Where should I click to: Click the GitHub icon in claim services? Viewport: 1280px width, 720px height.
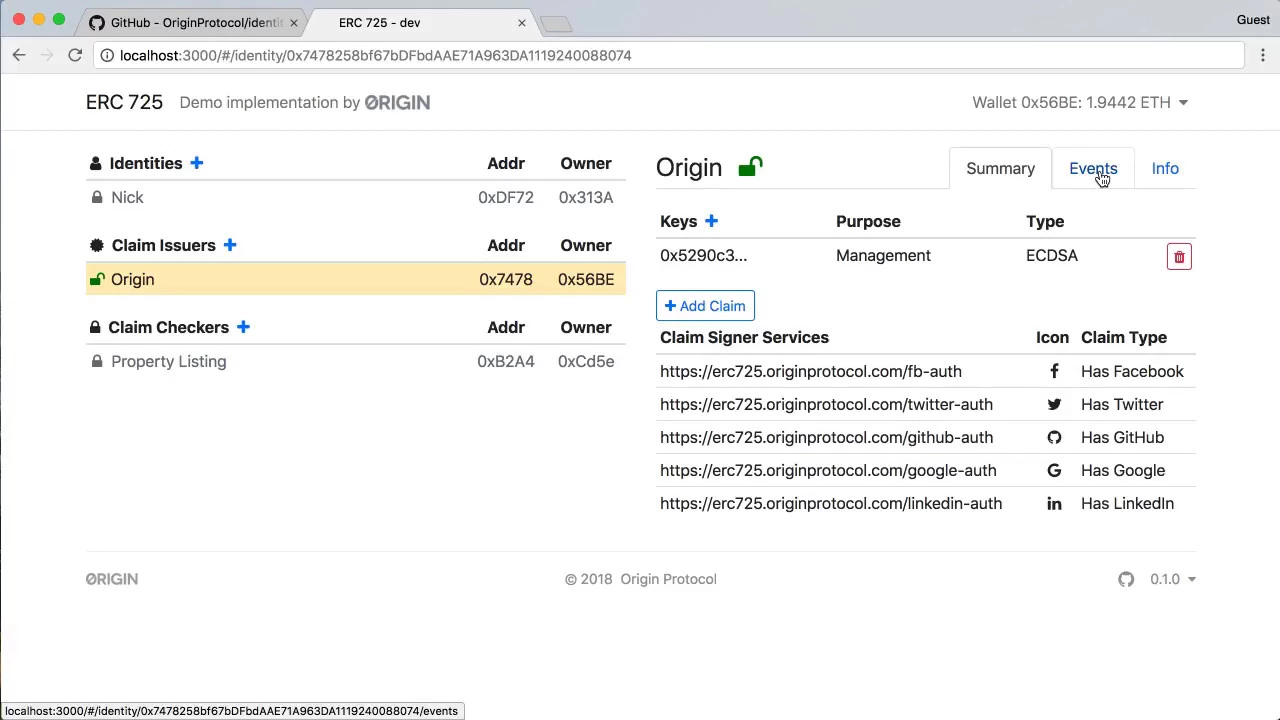pos(1054,437)
